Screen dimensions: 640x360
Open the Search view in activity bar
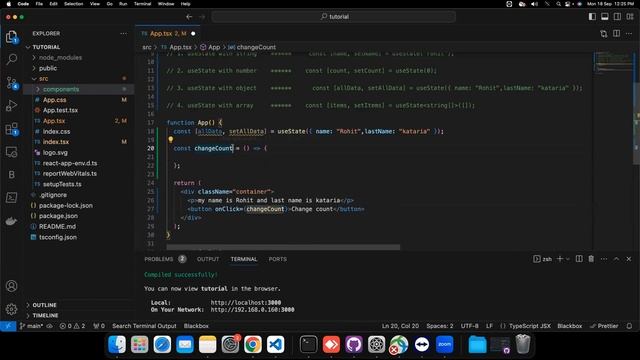(x=11, y=60)
